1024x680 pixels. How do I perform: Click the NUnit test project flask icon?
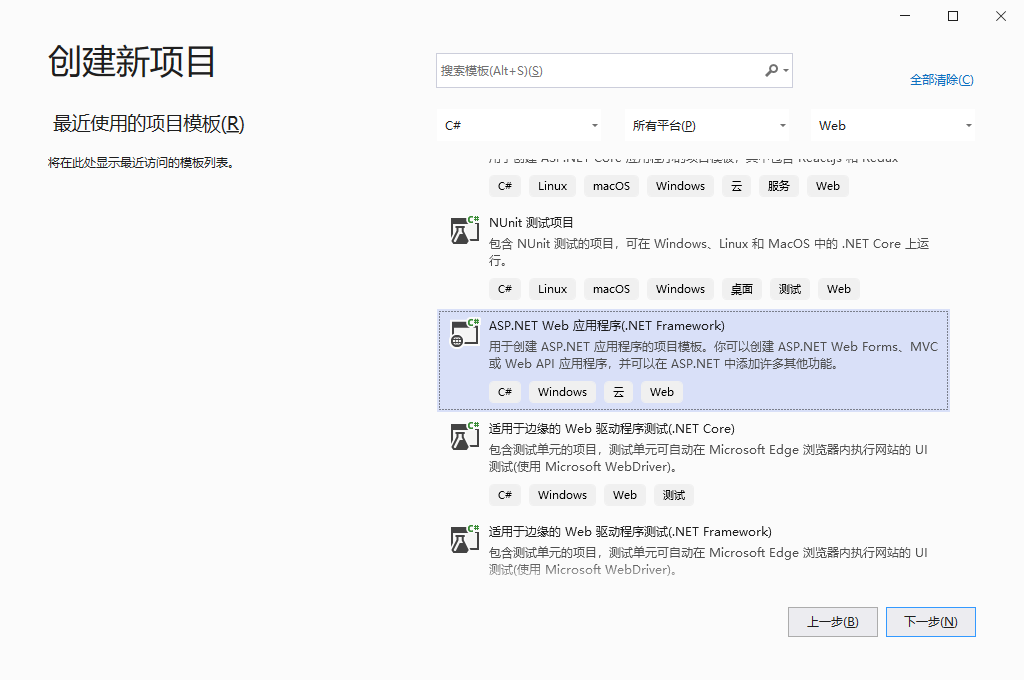tap(464, 230)
